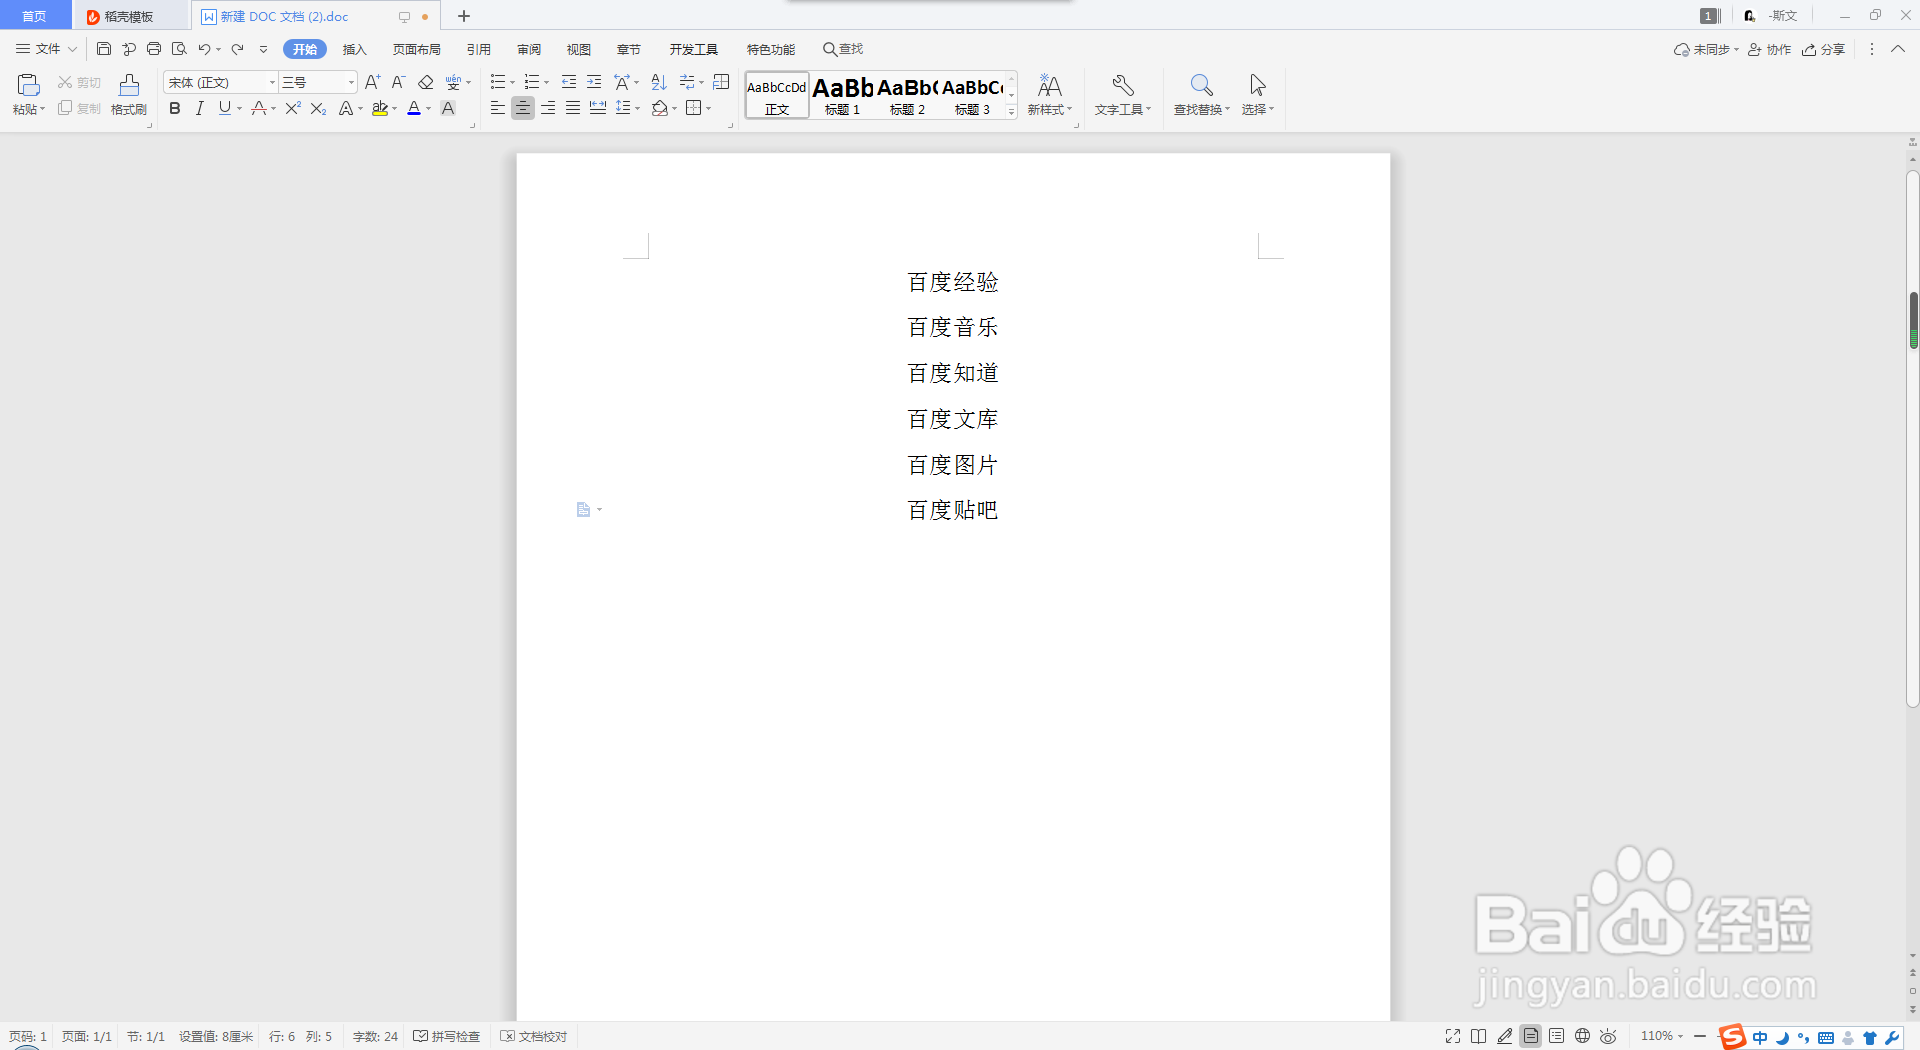Open the borders dropdown arrow
Screen dimensions: 1920x1050
[x=709, y=109]
